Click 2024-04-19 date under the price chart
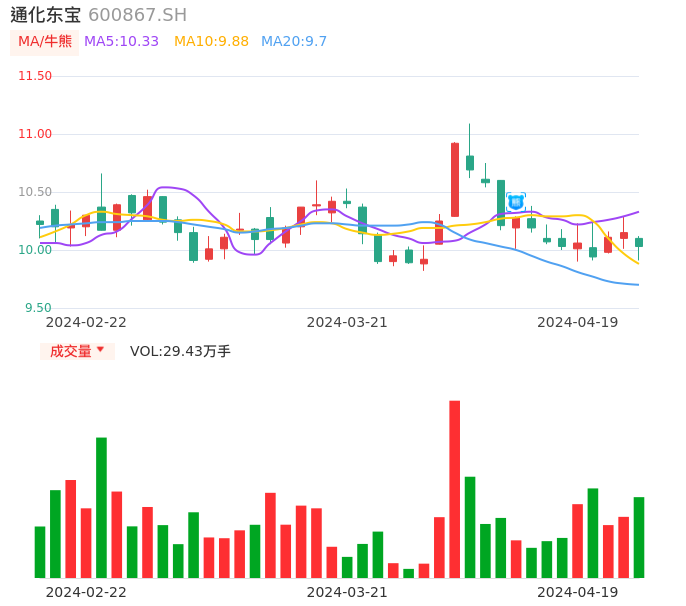Image resolution: width=686 pixels, height=606 pixels. coord(578,322)
